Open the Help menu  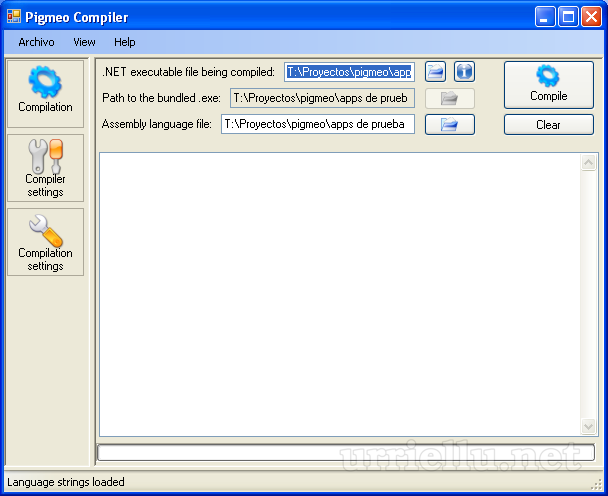point(124,42)
